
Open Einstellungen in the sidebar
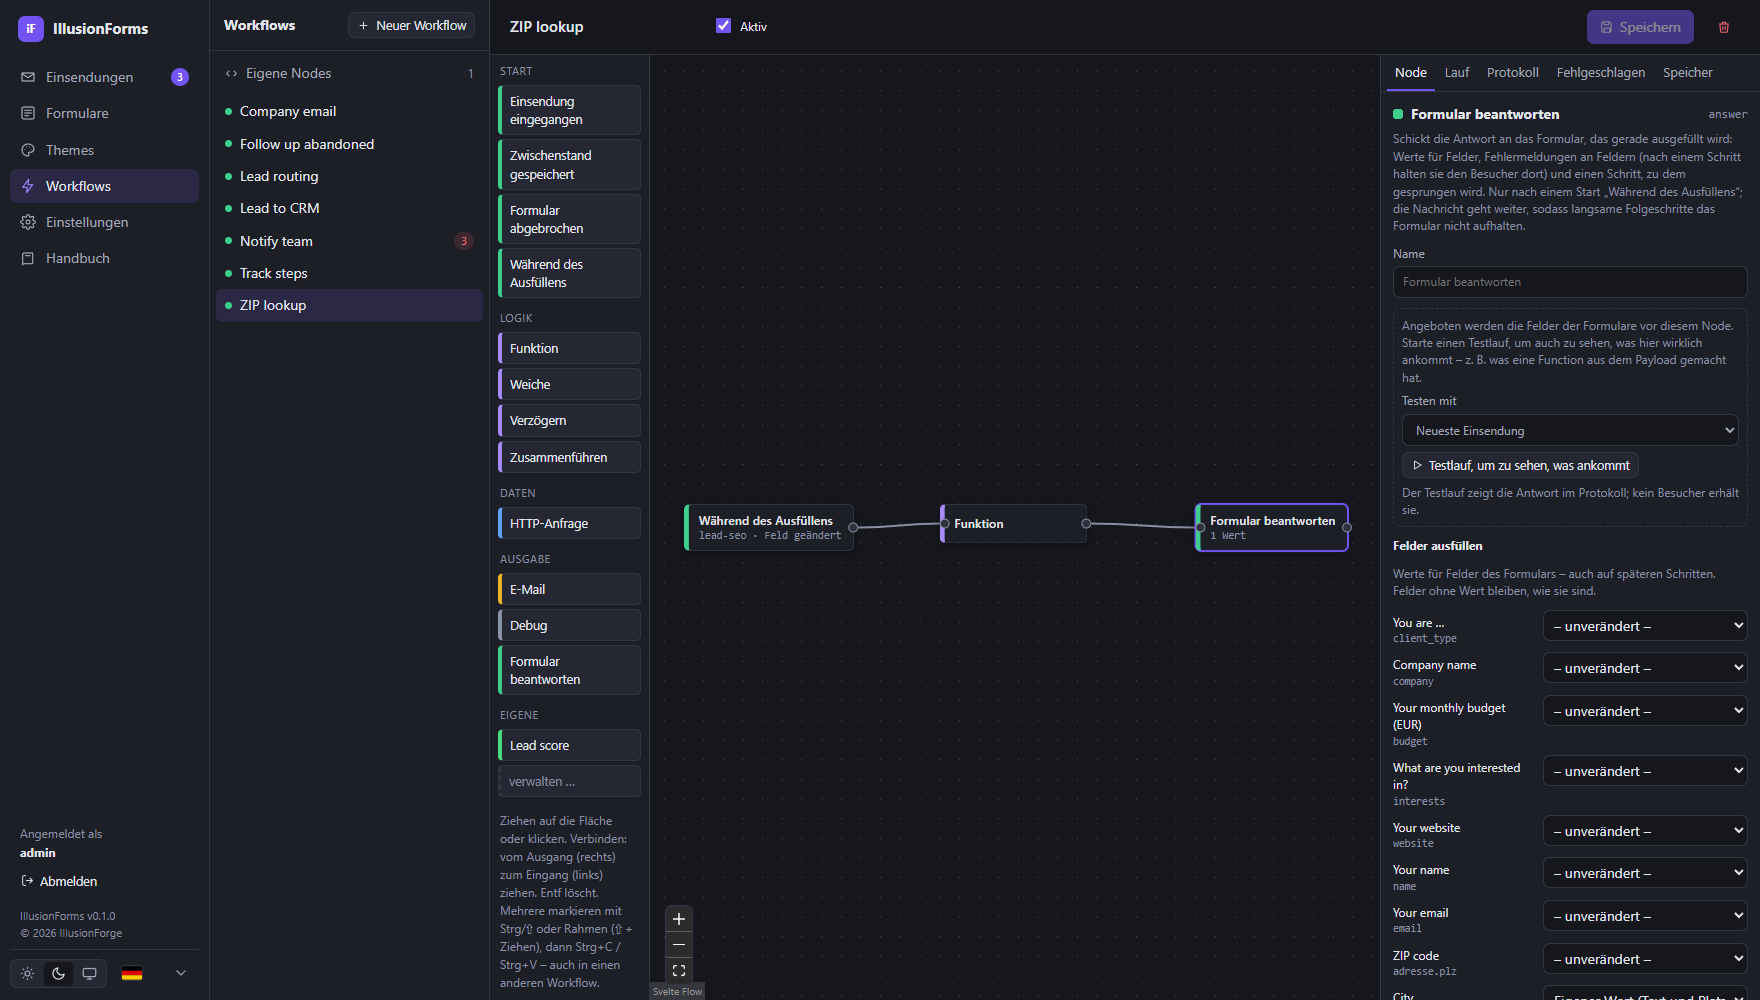click(104, 222)
